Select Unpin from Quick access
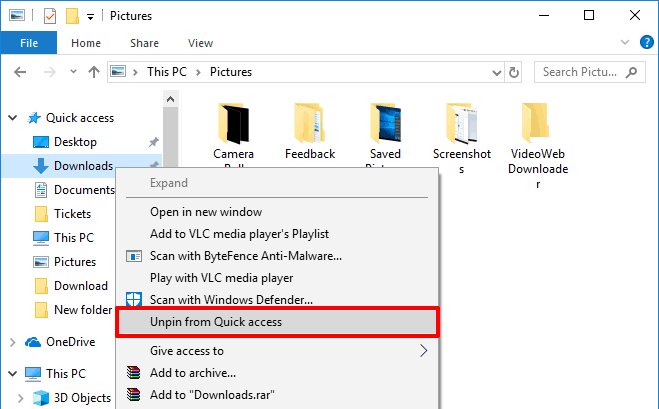The image size is (659, 409). 216,322
